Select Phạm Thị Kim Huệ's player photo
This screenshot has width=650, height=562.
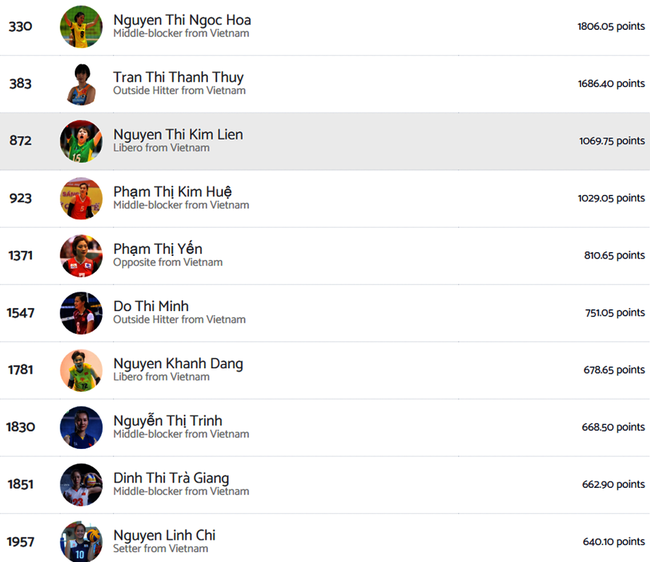click(x=81, y=198)
